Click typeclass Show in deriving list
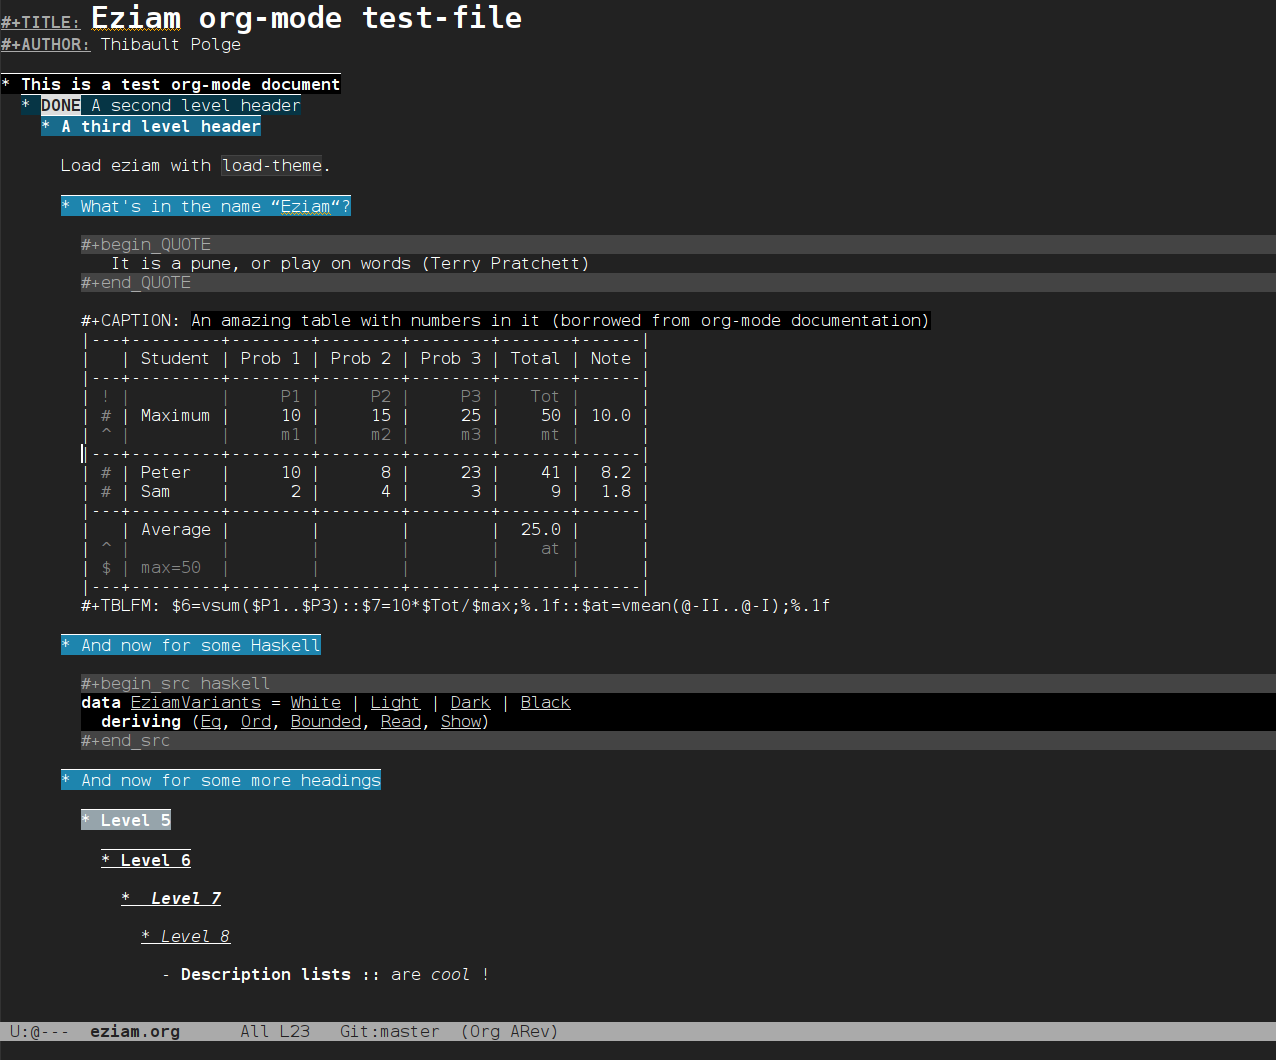This screenshot has width=1276, height=1060. pyautogui.click(x=460, y=721)
